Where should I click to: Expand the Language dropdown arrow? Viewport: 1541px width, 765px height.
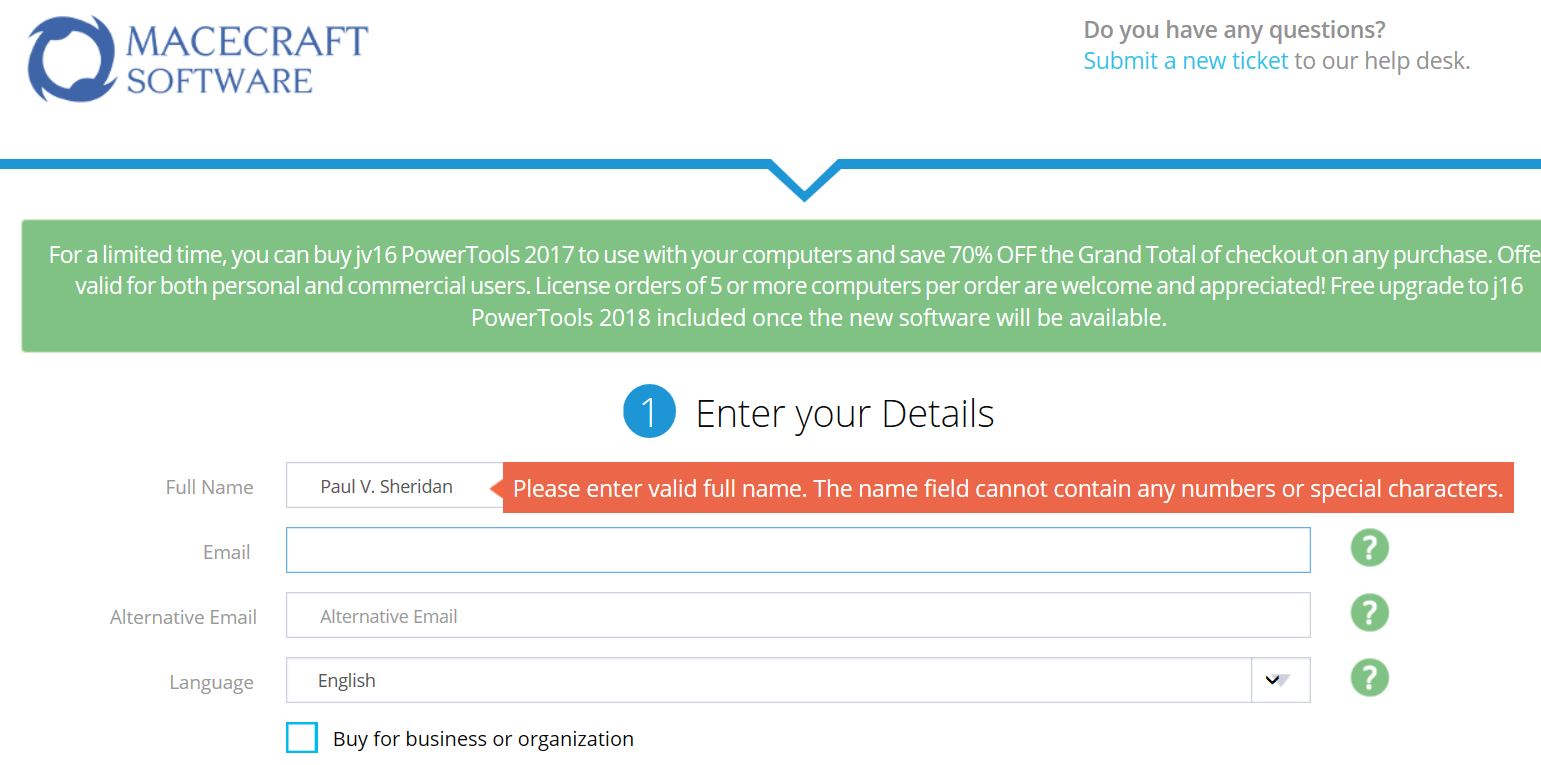(1280, 680)
